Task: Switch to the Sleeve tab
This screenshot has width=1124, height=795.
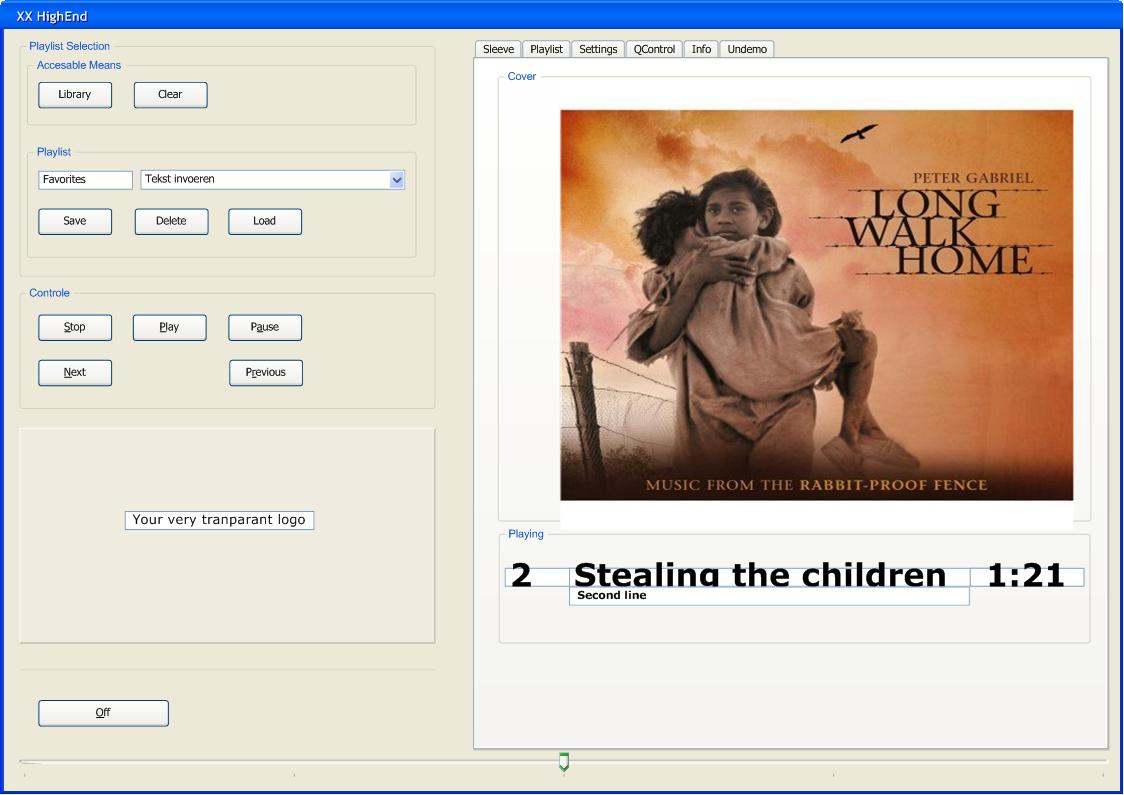Action: (498, 49)
